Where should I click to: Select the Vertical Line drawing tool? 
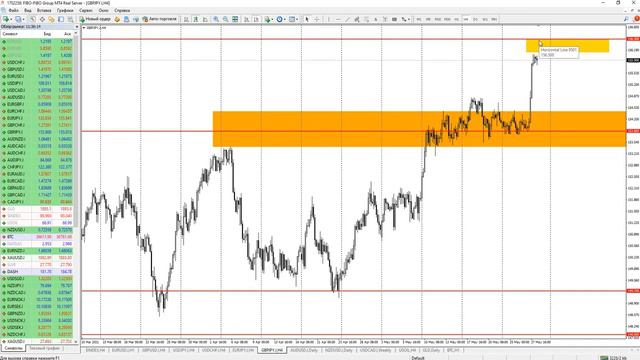click(x=329, y=19)
